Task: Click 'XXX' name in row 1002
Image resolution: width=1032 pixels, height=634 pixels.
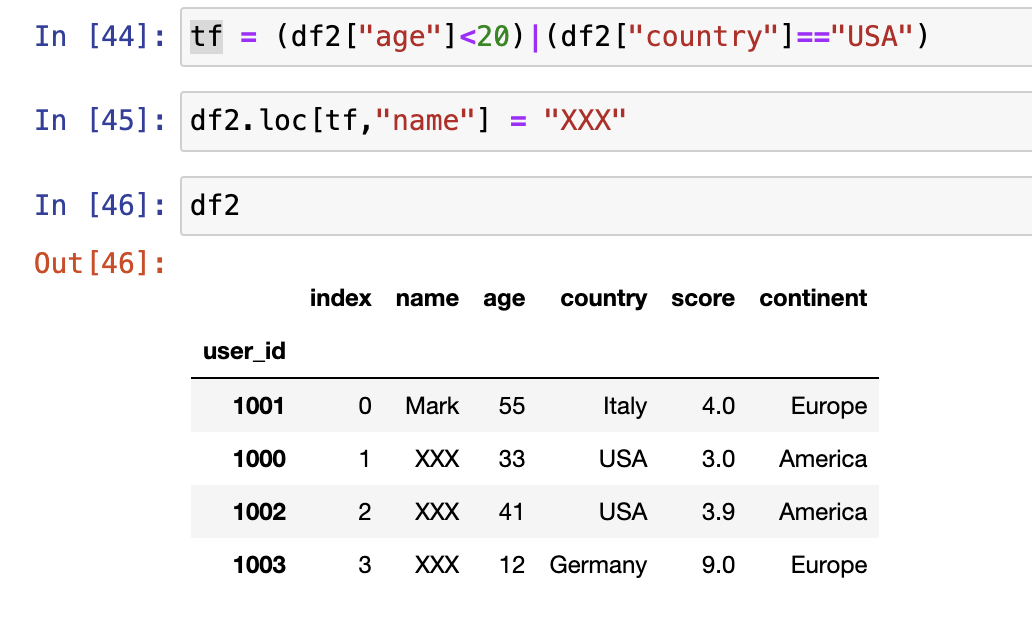Action: [437, 512]
